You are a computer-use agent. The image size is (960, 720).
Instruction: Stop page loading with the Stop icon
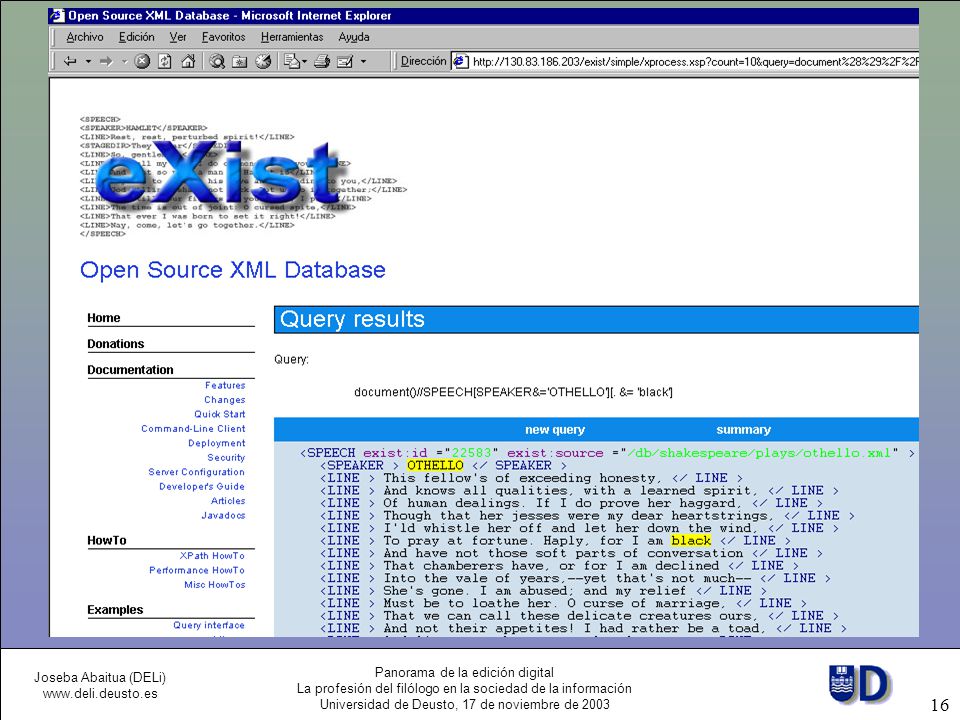(142, 61)
